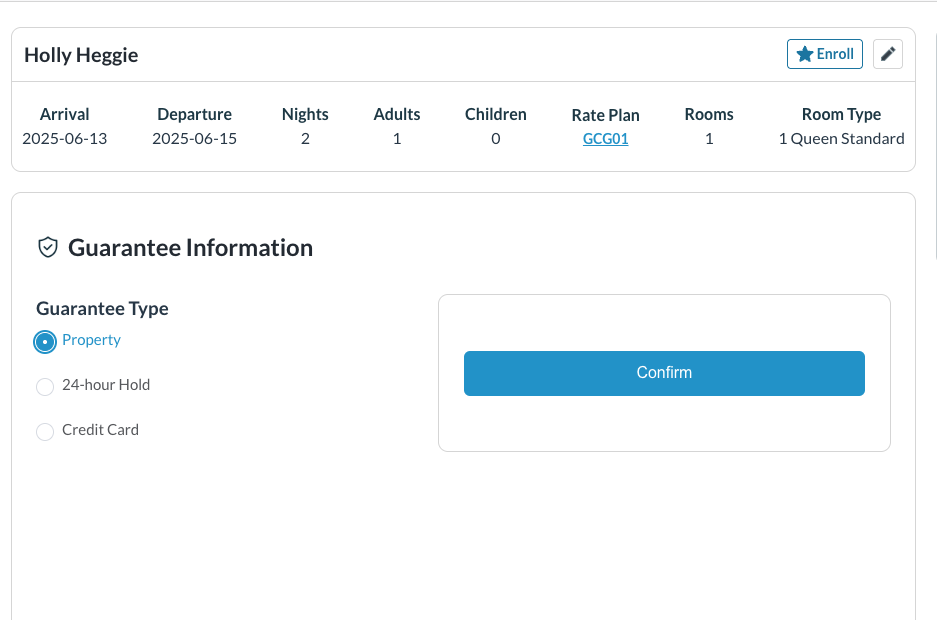Click the Arrival column header
Screen dimensions: 937x620
tap(64, 114)
